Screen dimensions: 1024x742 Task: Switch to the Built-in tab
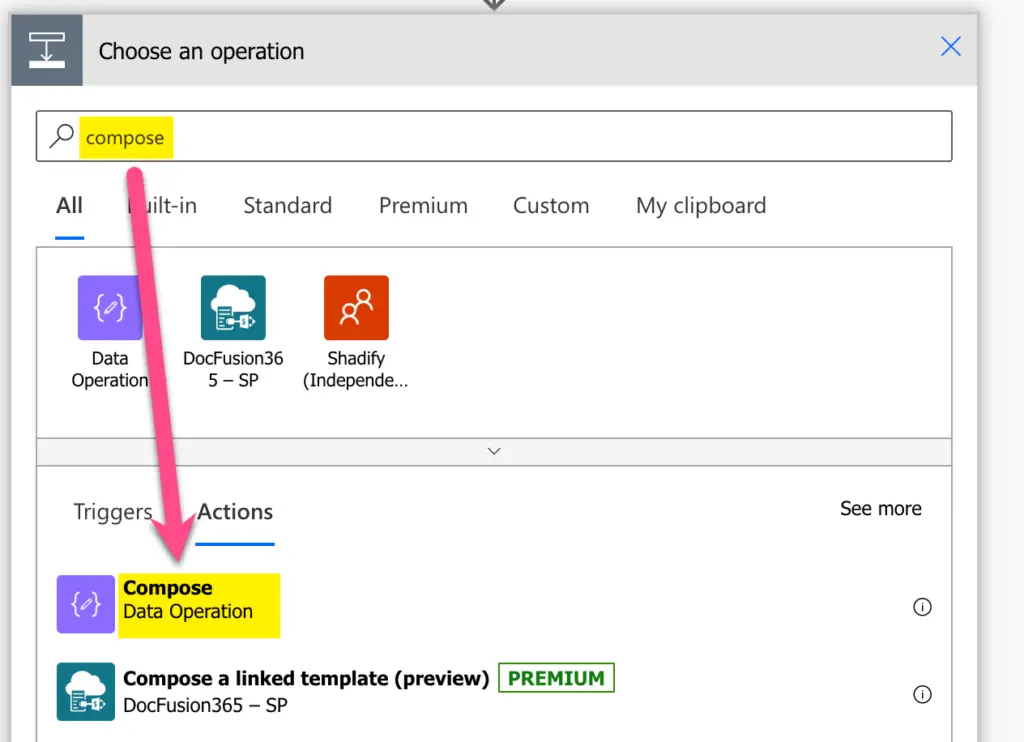[x=163, y=205]
